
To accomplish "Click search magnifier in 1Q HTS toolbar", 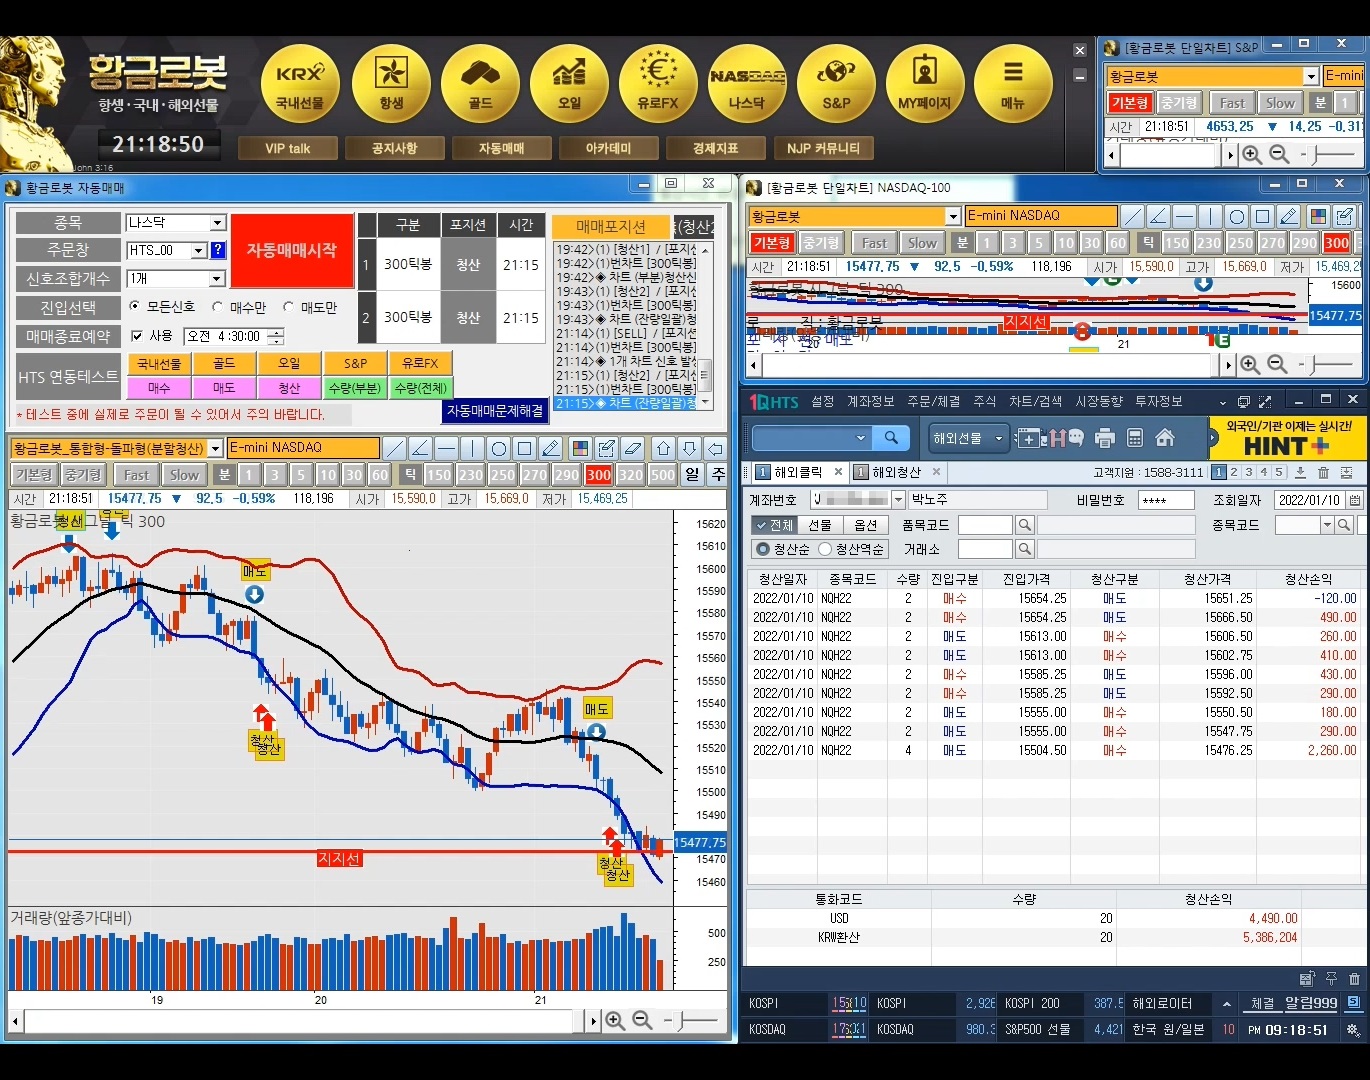I will click(891, 437).
